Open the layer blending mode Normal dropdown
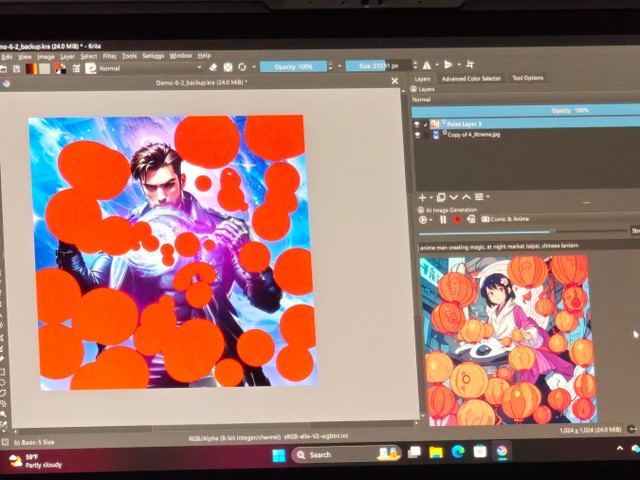 click(526, 99)
